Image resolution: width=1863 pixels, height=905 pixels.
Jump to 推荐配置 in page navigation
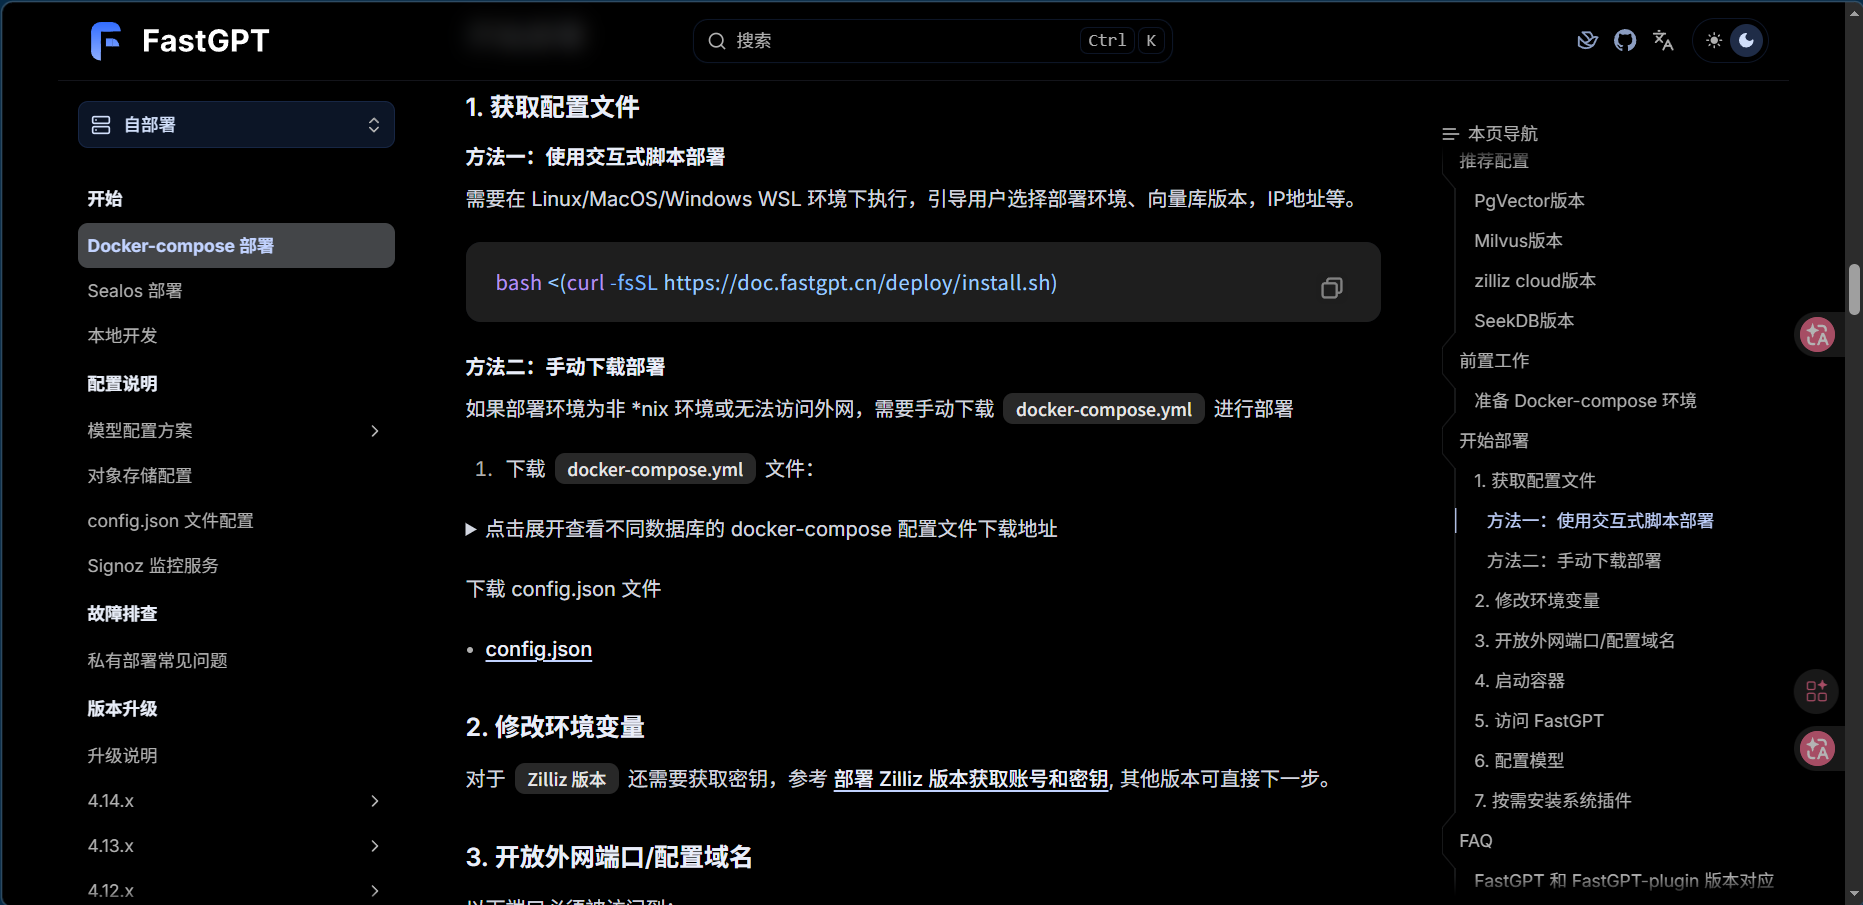[1494, 161]
